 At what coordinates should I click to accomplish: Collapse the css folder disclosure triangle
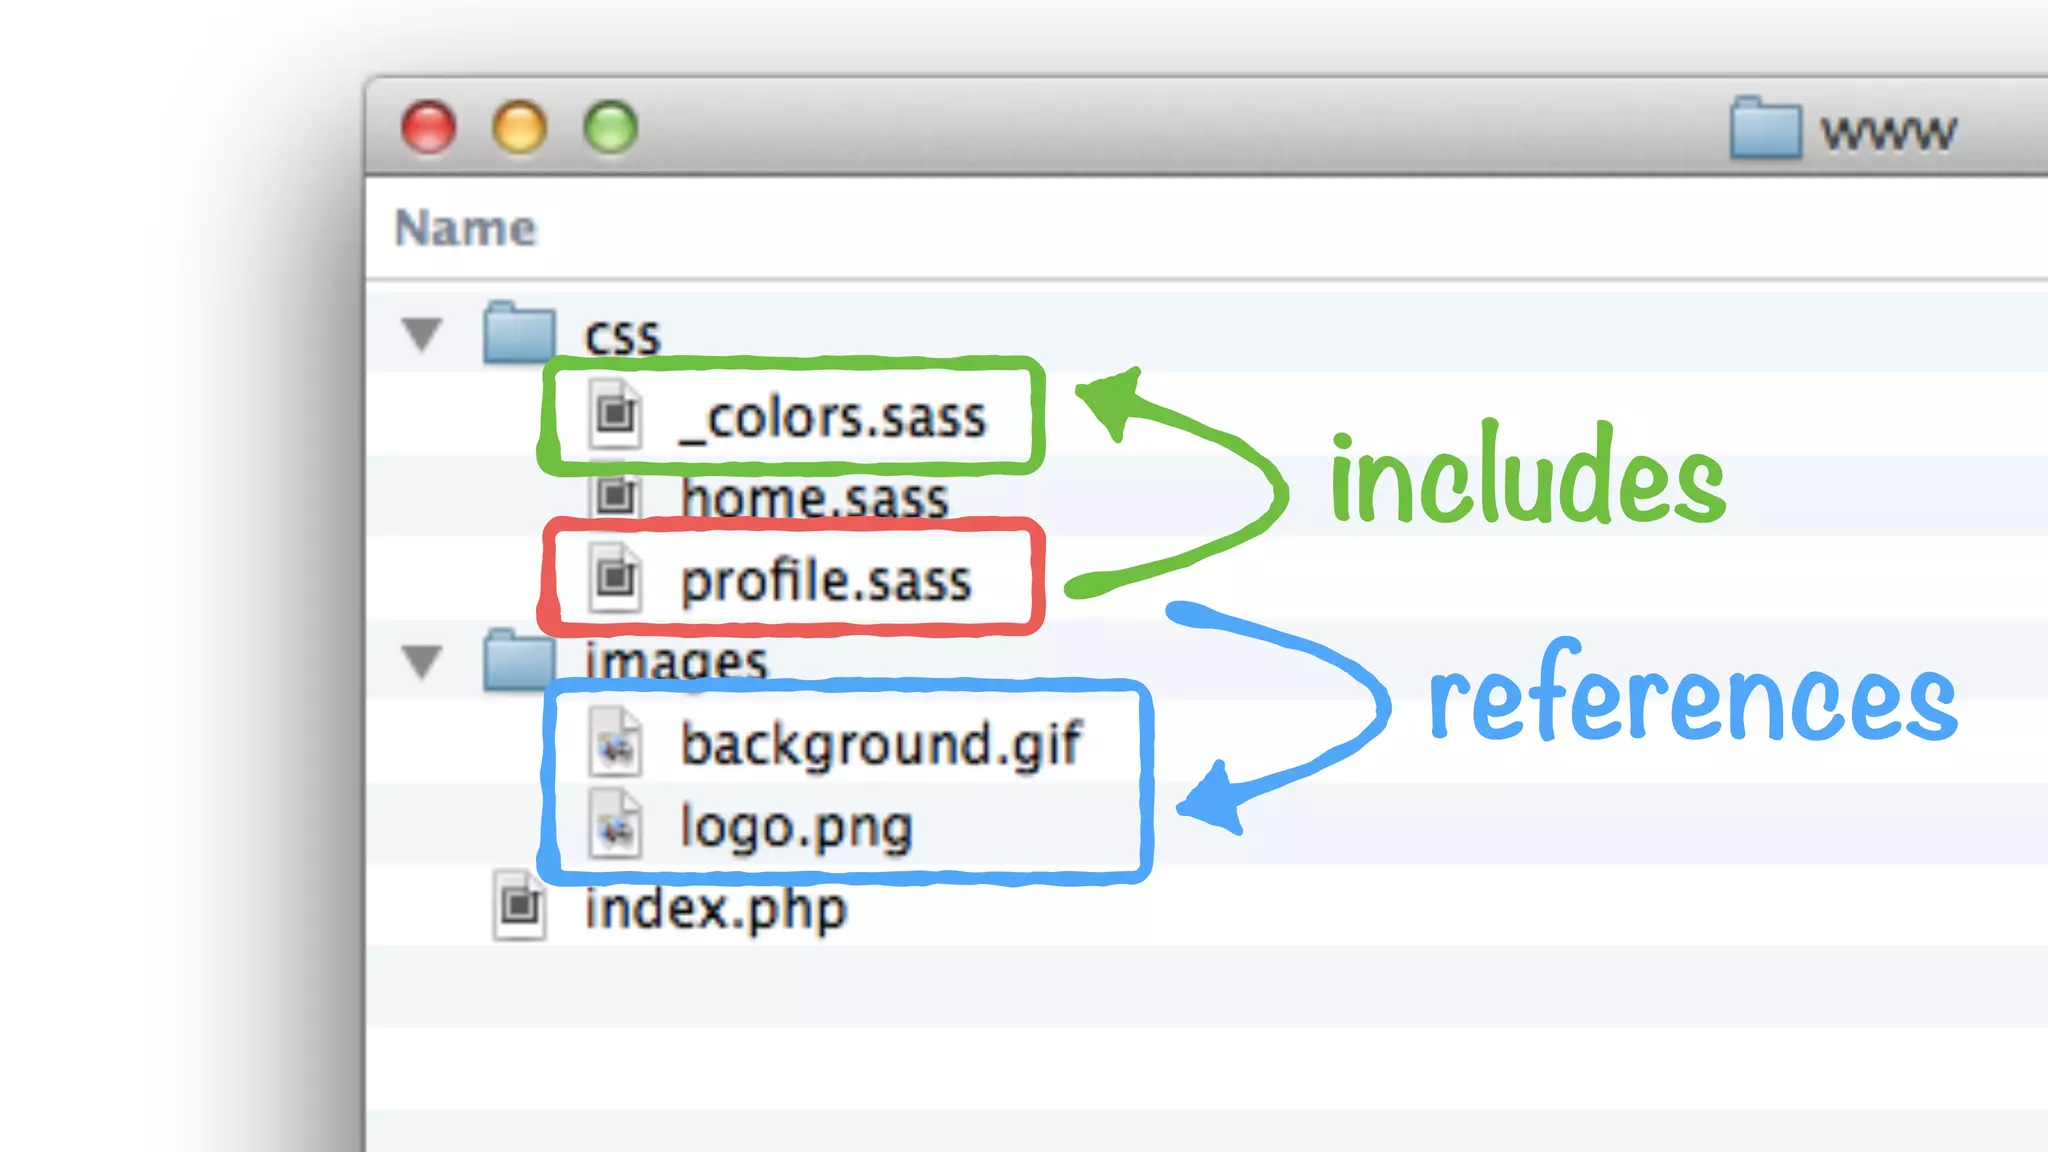pyautogui.click(x=422, y=334)
